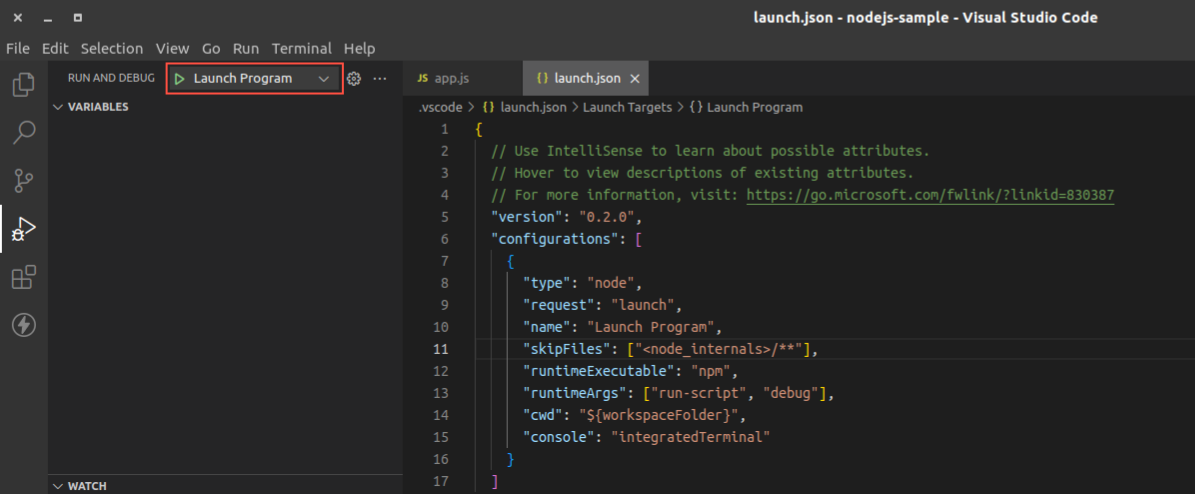Open the Help menu

[360, 48]
